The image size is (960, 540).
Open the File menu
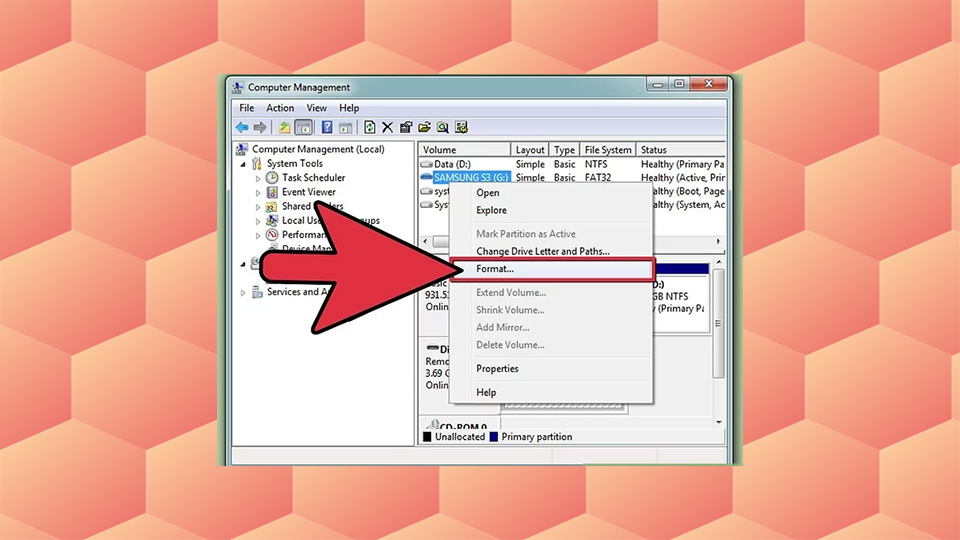tap(247, 108)
